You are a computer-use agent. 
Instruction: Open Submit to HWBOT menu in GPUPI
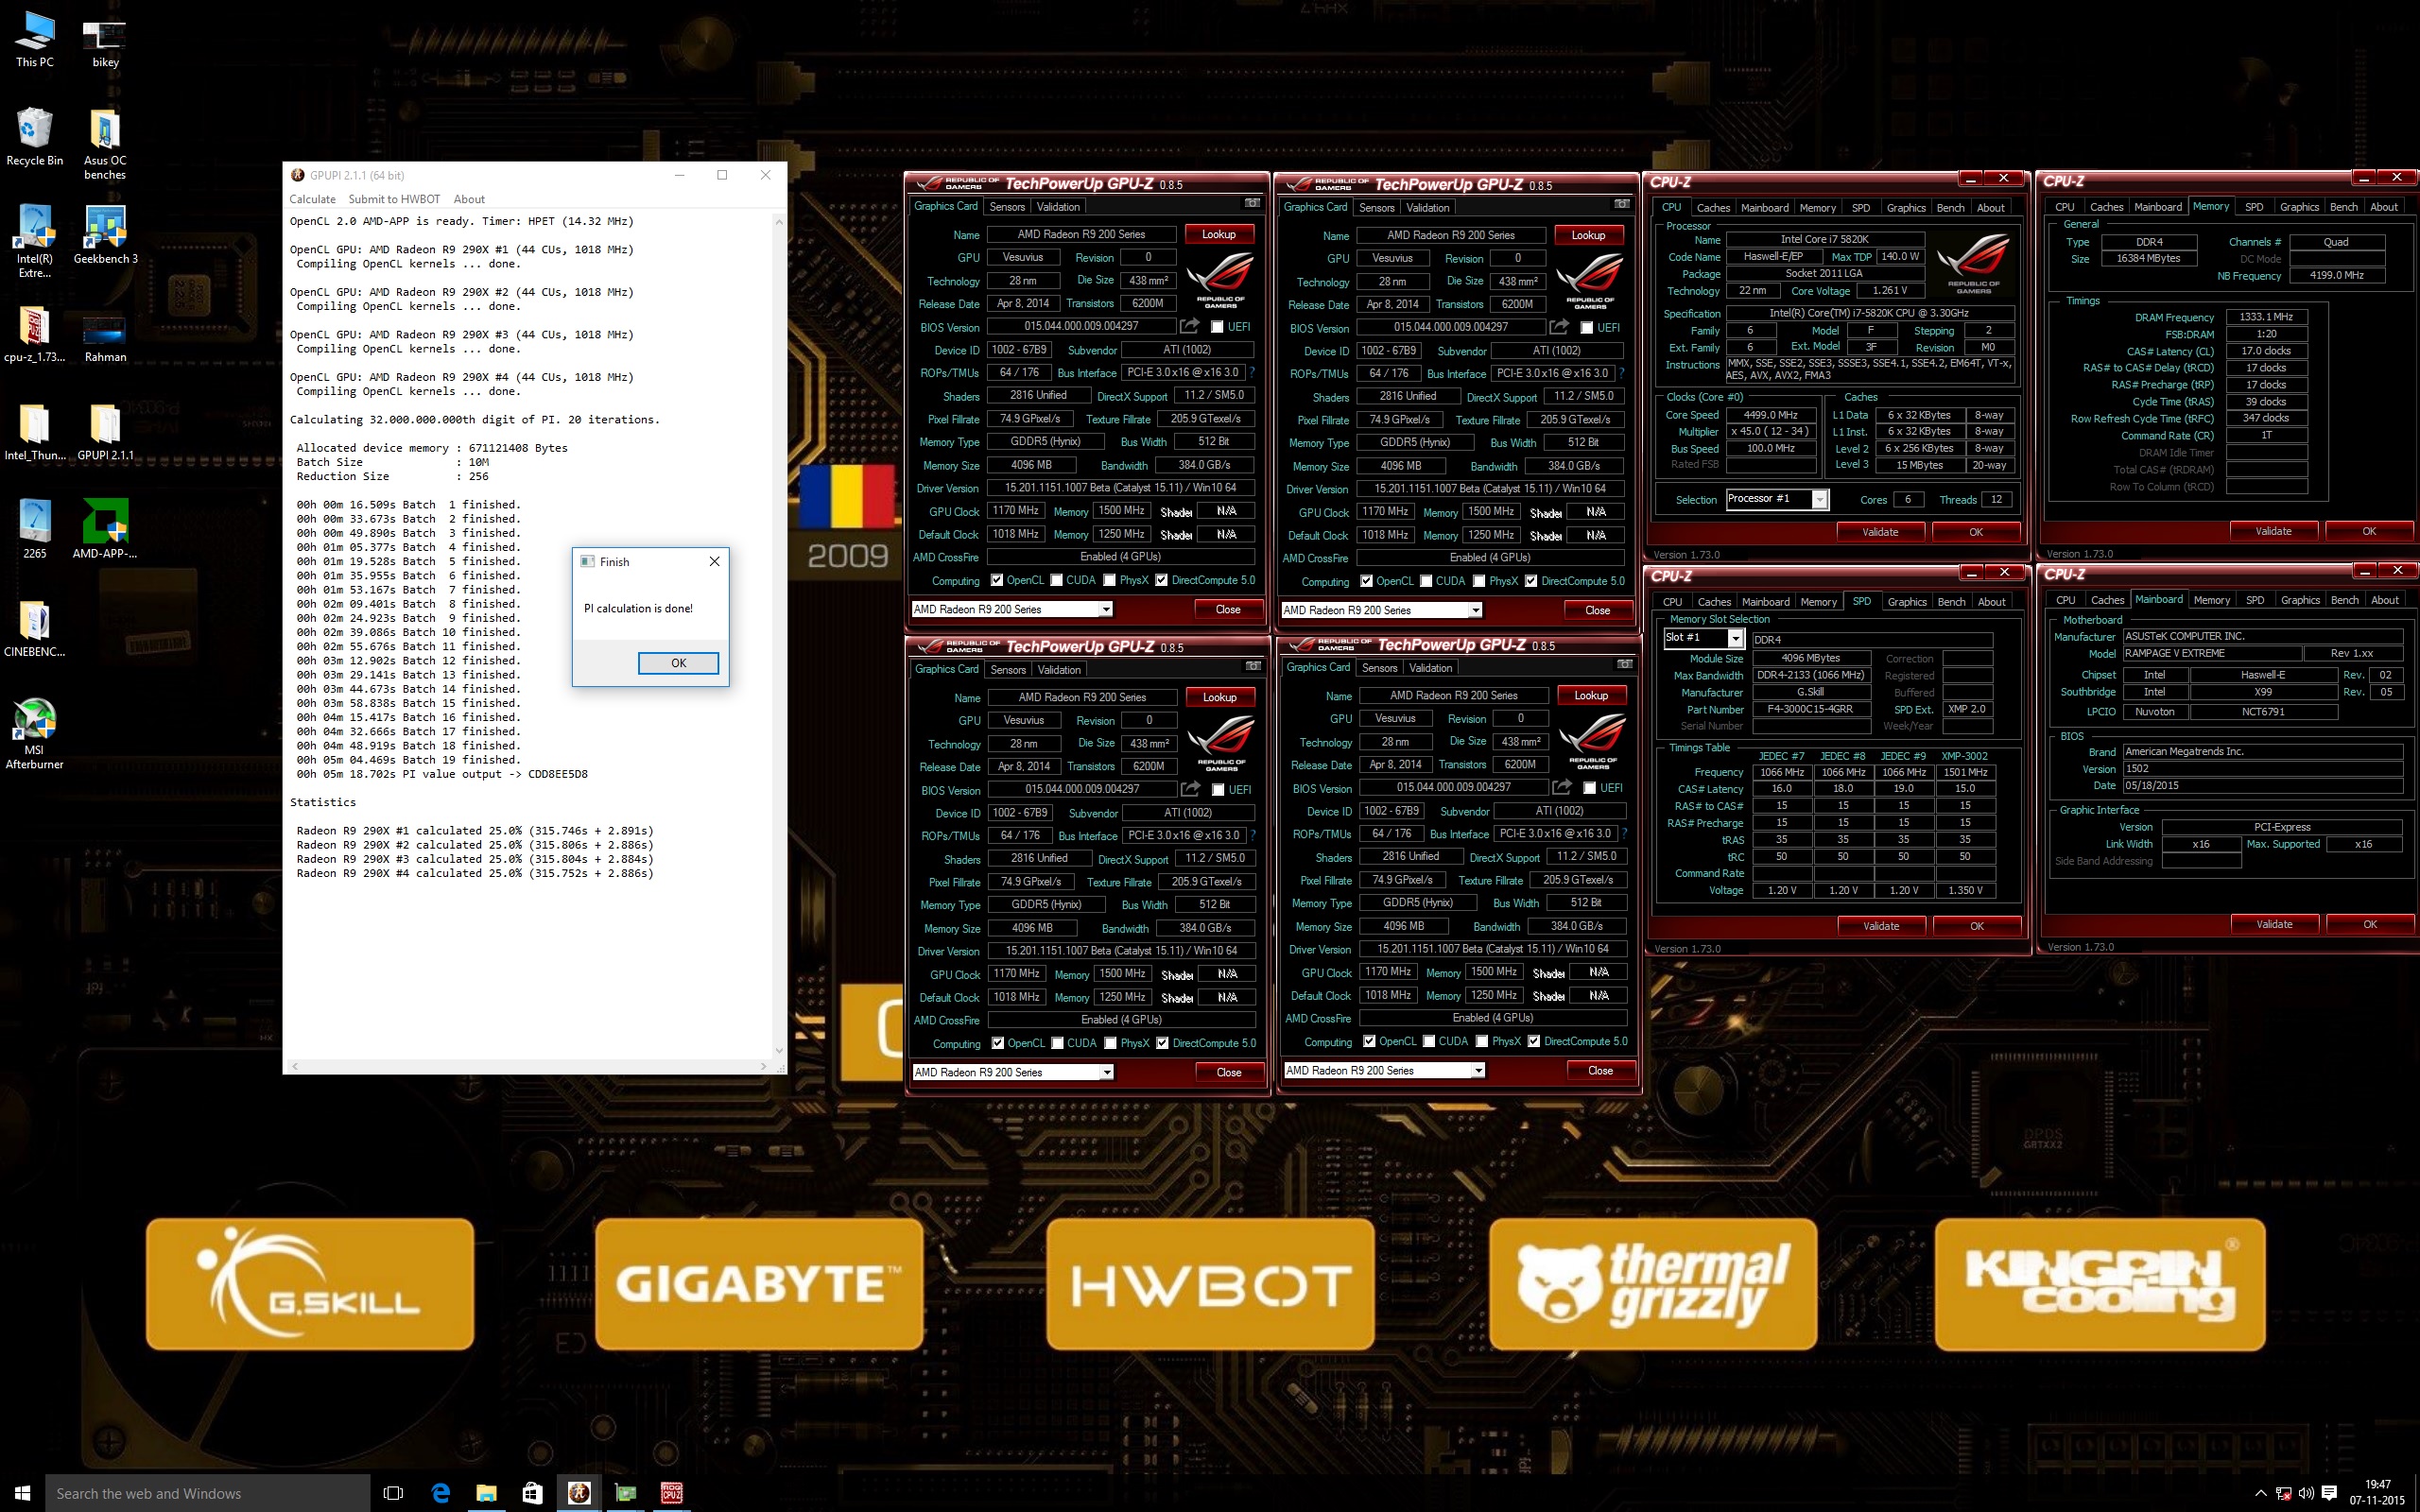point(394,199)
